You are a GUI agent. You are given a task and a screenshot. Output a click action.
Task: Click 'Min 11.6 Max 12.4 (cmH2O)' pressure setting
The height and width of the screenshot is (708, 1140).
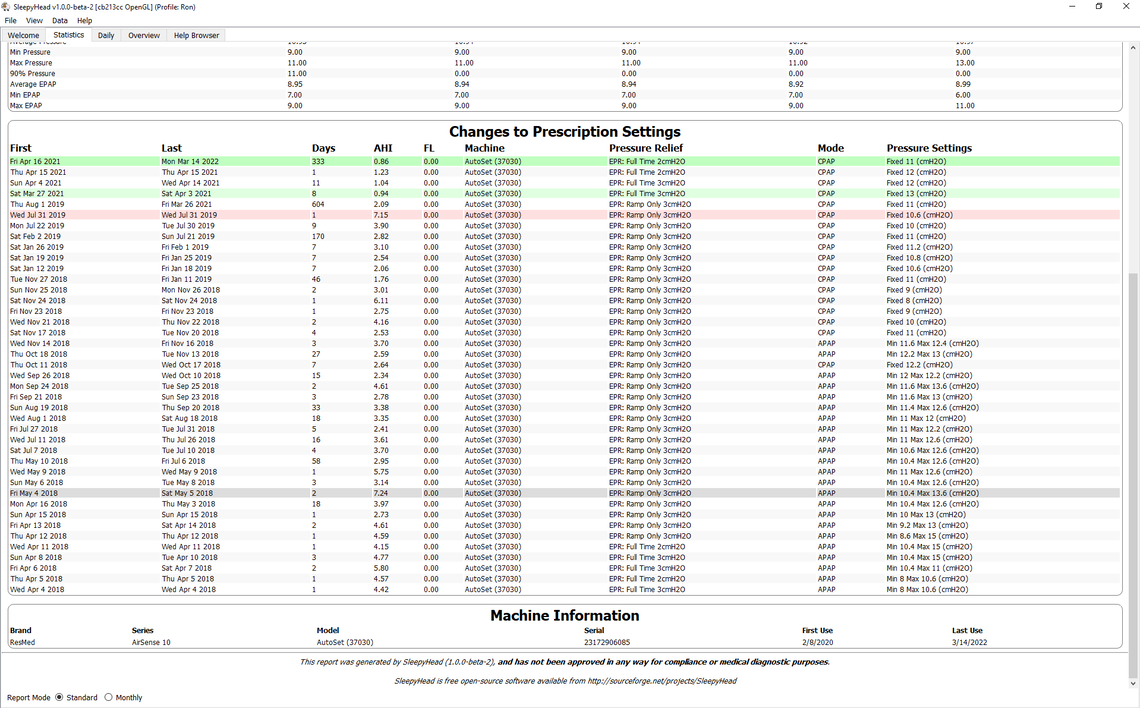point(933,343)
